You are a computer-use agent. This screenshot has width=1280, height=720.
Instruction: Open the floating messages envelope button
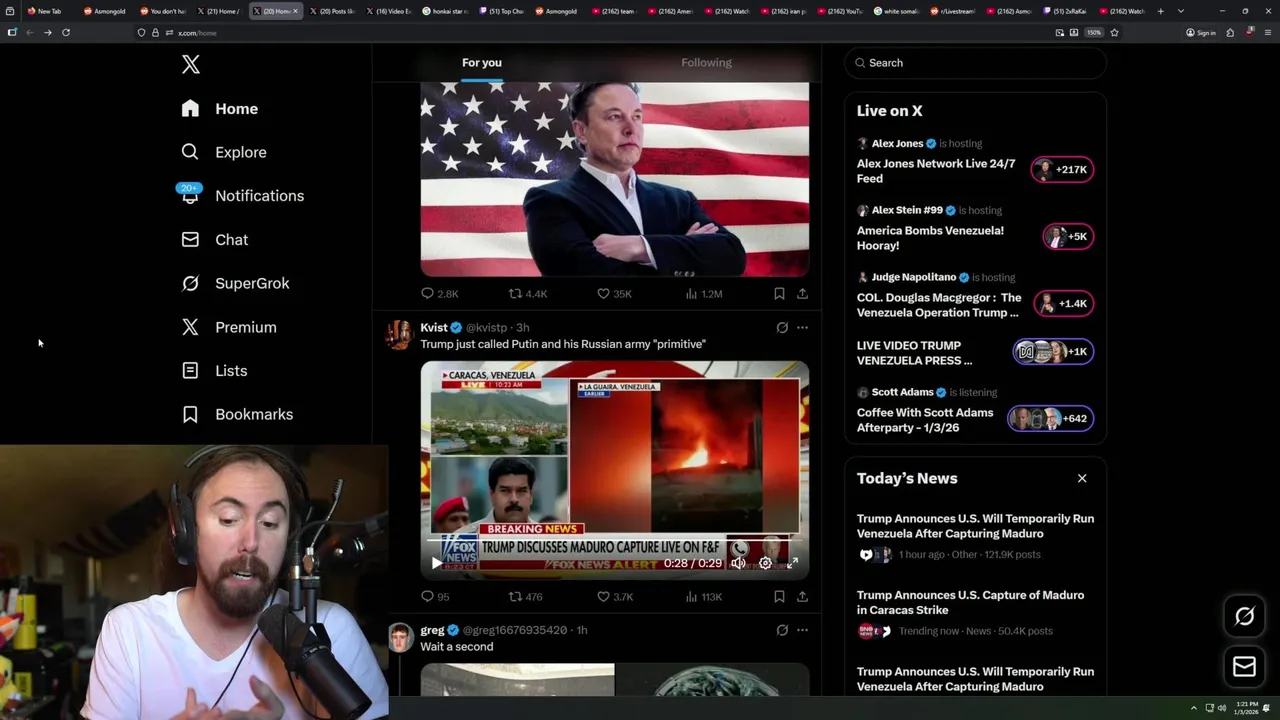pos(1244,666)
